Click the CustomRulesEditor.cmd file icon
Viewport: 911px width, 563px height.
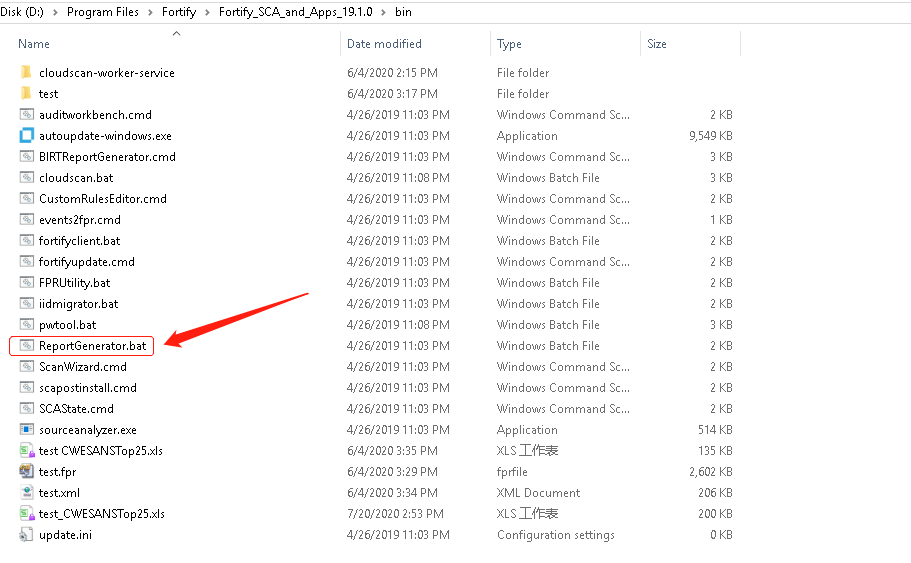pos(27,198)
